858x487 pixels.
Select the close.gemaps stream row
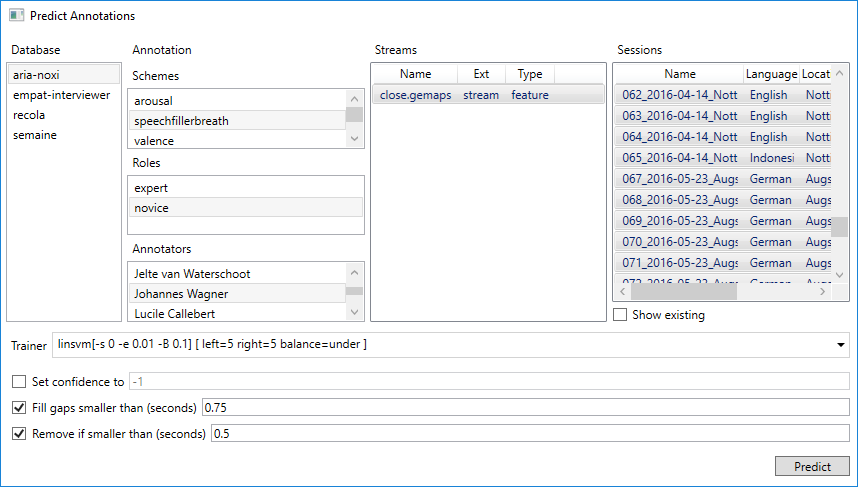pyautogui.click(x=488, y=95)
